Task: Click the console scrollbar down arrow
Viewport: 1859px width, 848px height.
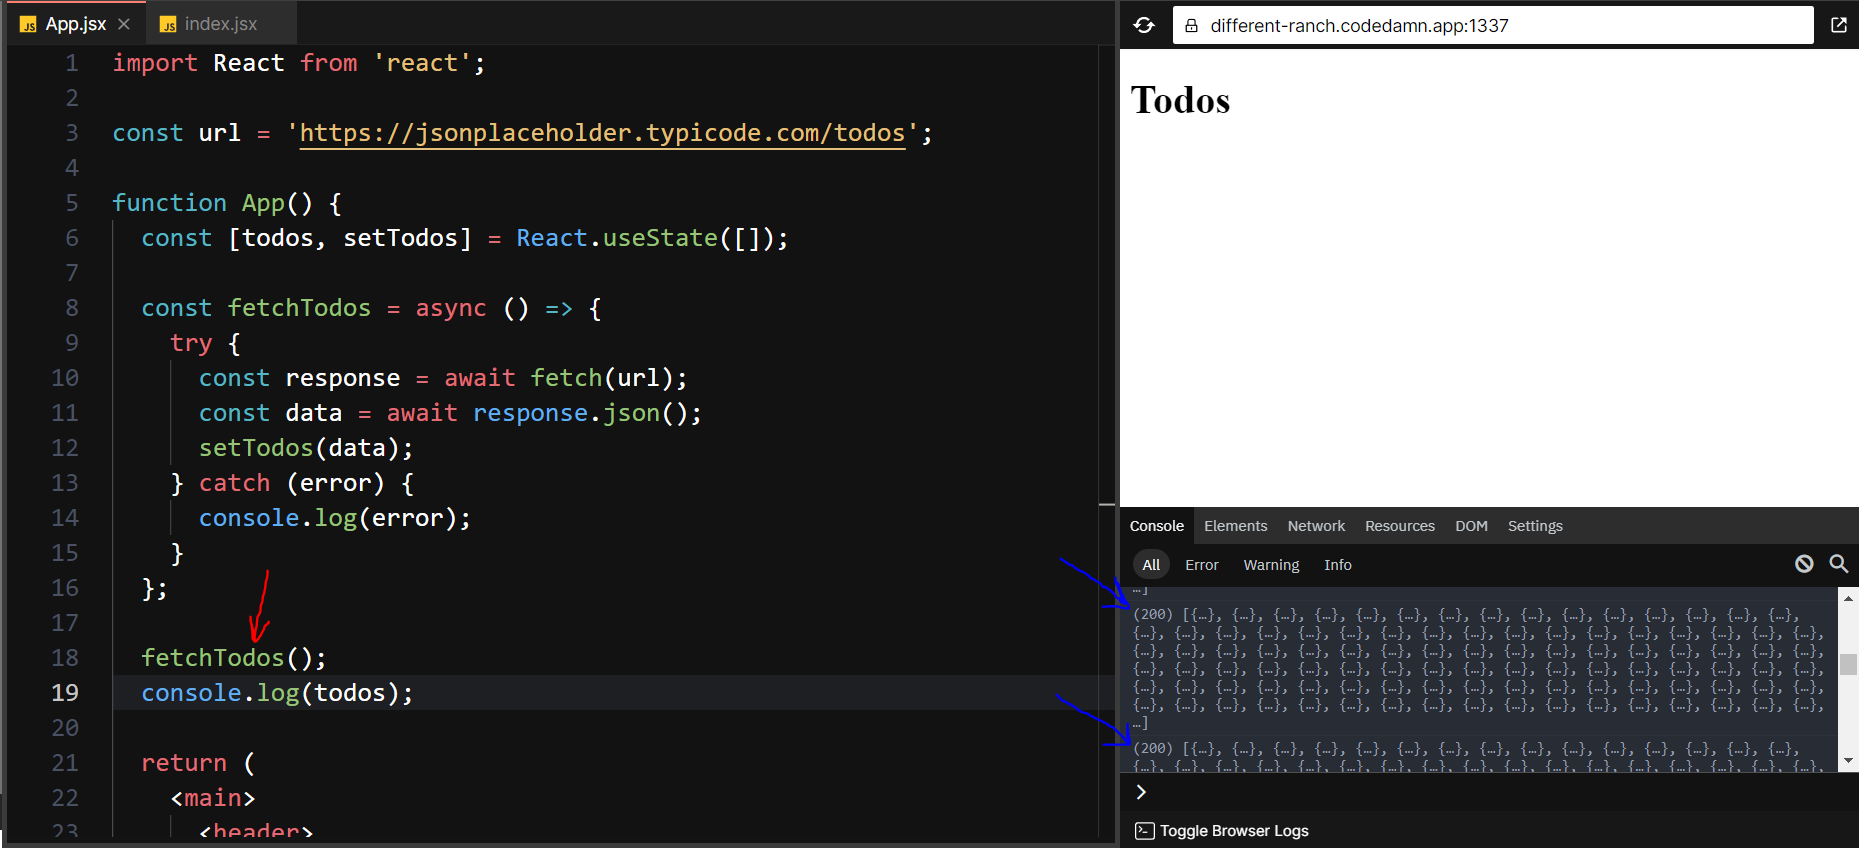Action: [x=1848, y=761]
